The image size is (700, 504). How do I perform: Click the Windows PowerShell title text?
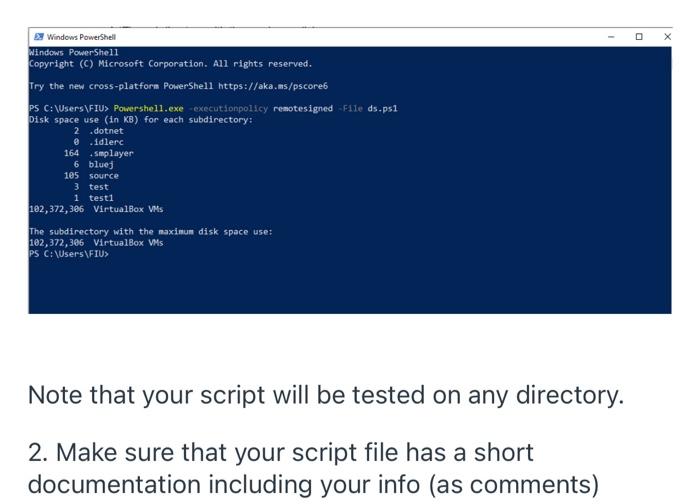tap(81, 37)
